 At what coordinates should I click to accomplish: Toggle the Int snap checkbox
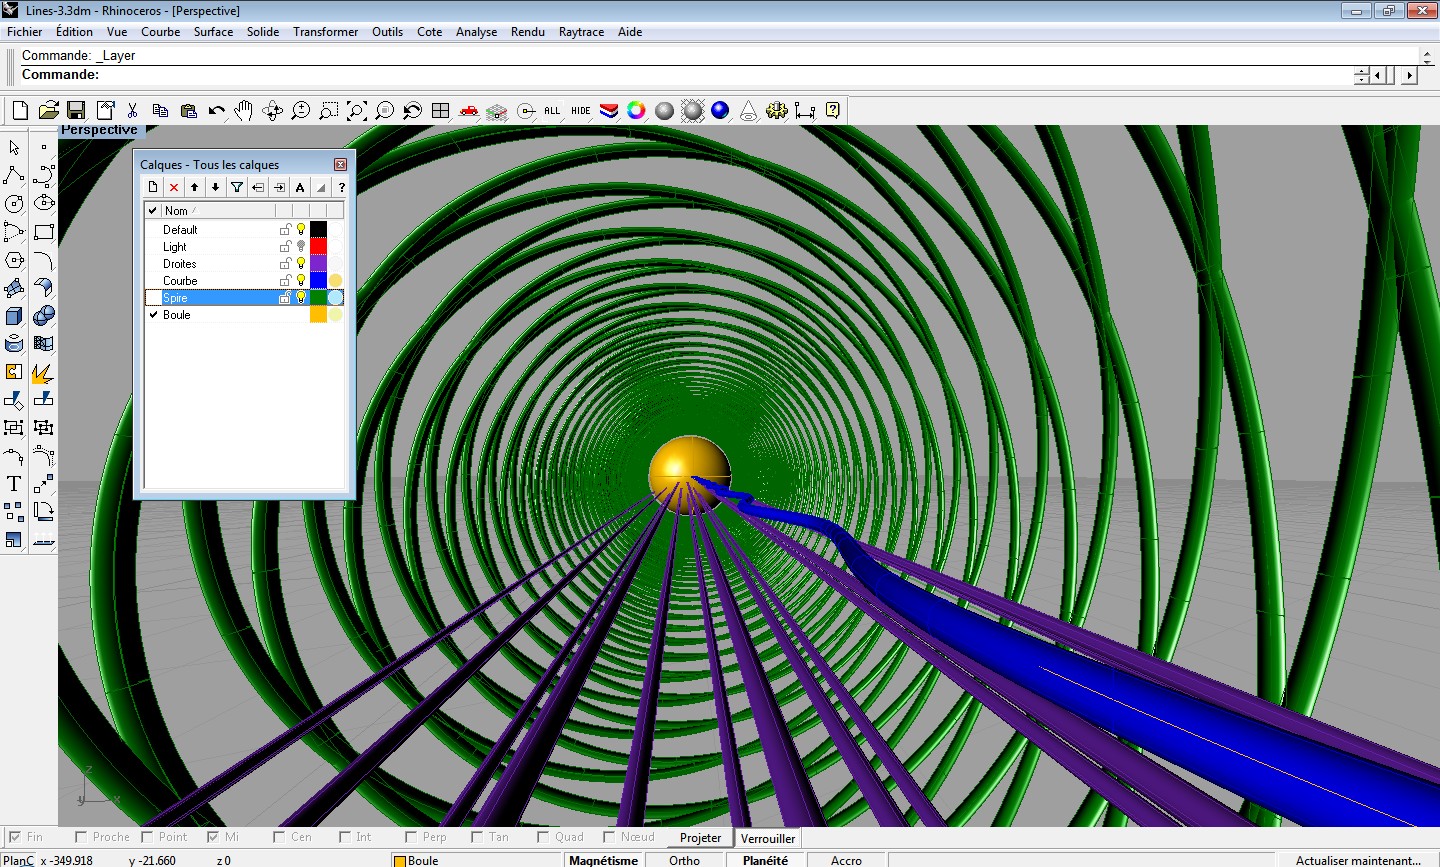click(345, 837)
